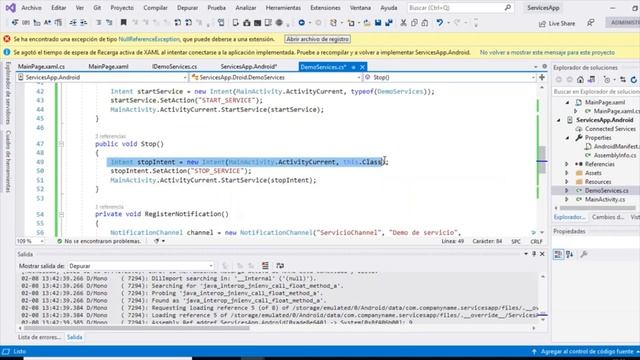Click the bookmark toggle icon in the toolbar
This screenshot has height=360, width=640.
tap(123, 23)
